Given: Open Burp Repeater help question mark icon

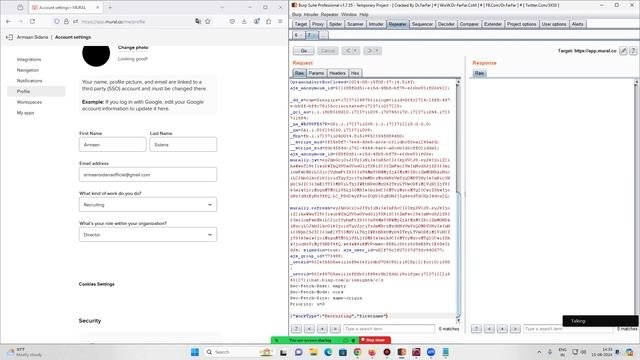Looking at the screenshot, I should pos(633,51).
